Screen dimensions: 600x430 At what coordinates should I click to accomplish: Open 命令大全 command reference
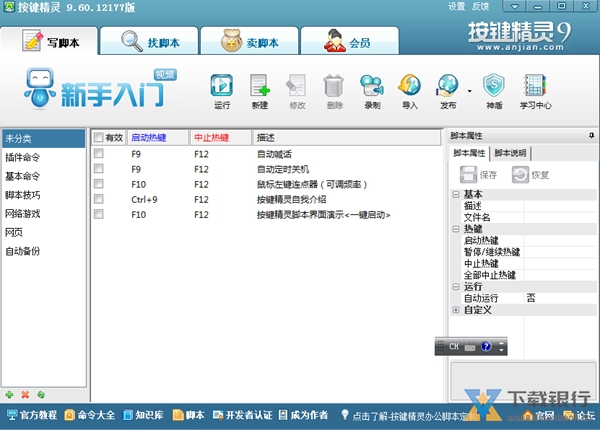[x=90, y=415]
